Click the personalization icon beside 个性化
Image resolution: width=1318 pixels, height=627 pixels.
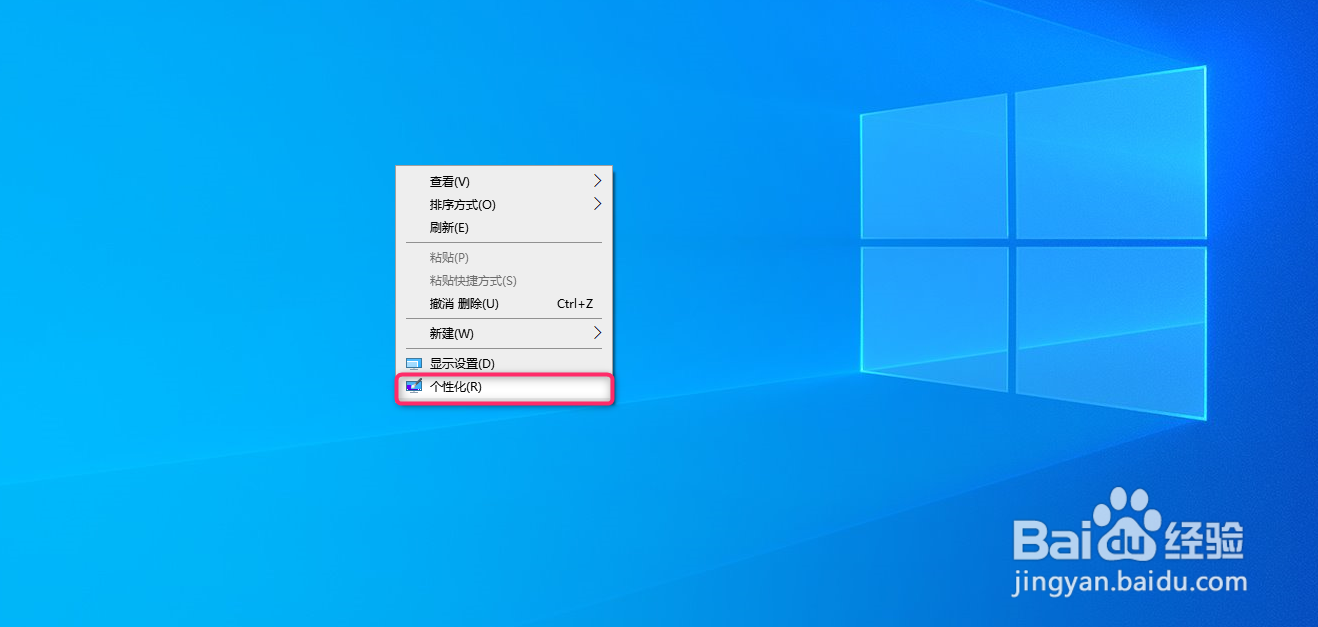414,387
